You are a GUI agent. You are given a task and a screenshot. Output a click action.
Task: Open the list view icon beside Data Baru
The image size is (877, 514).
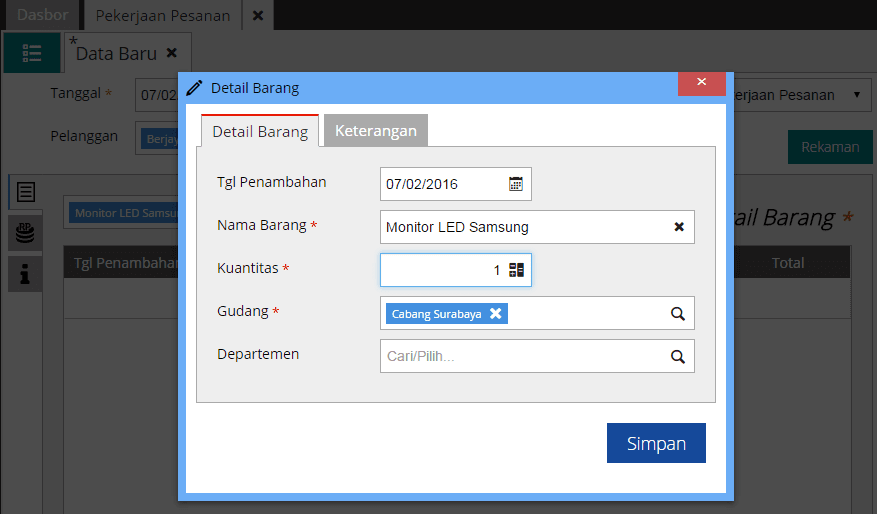point(32,53)
